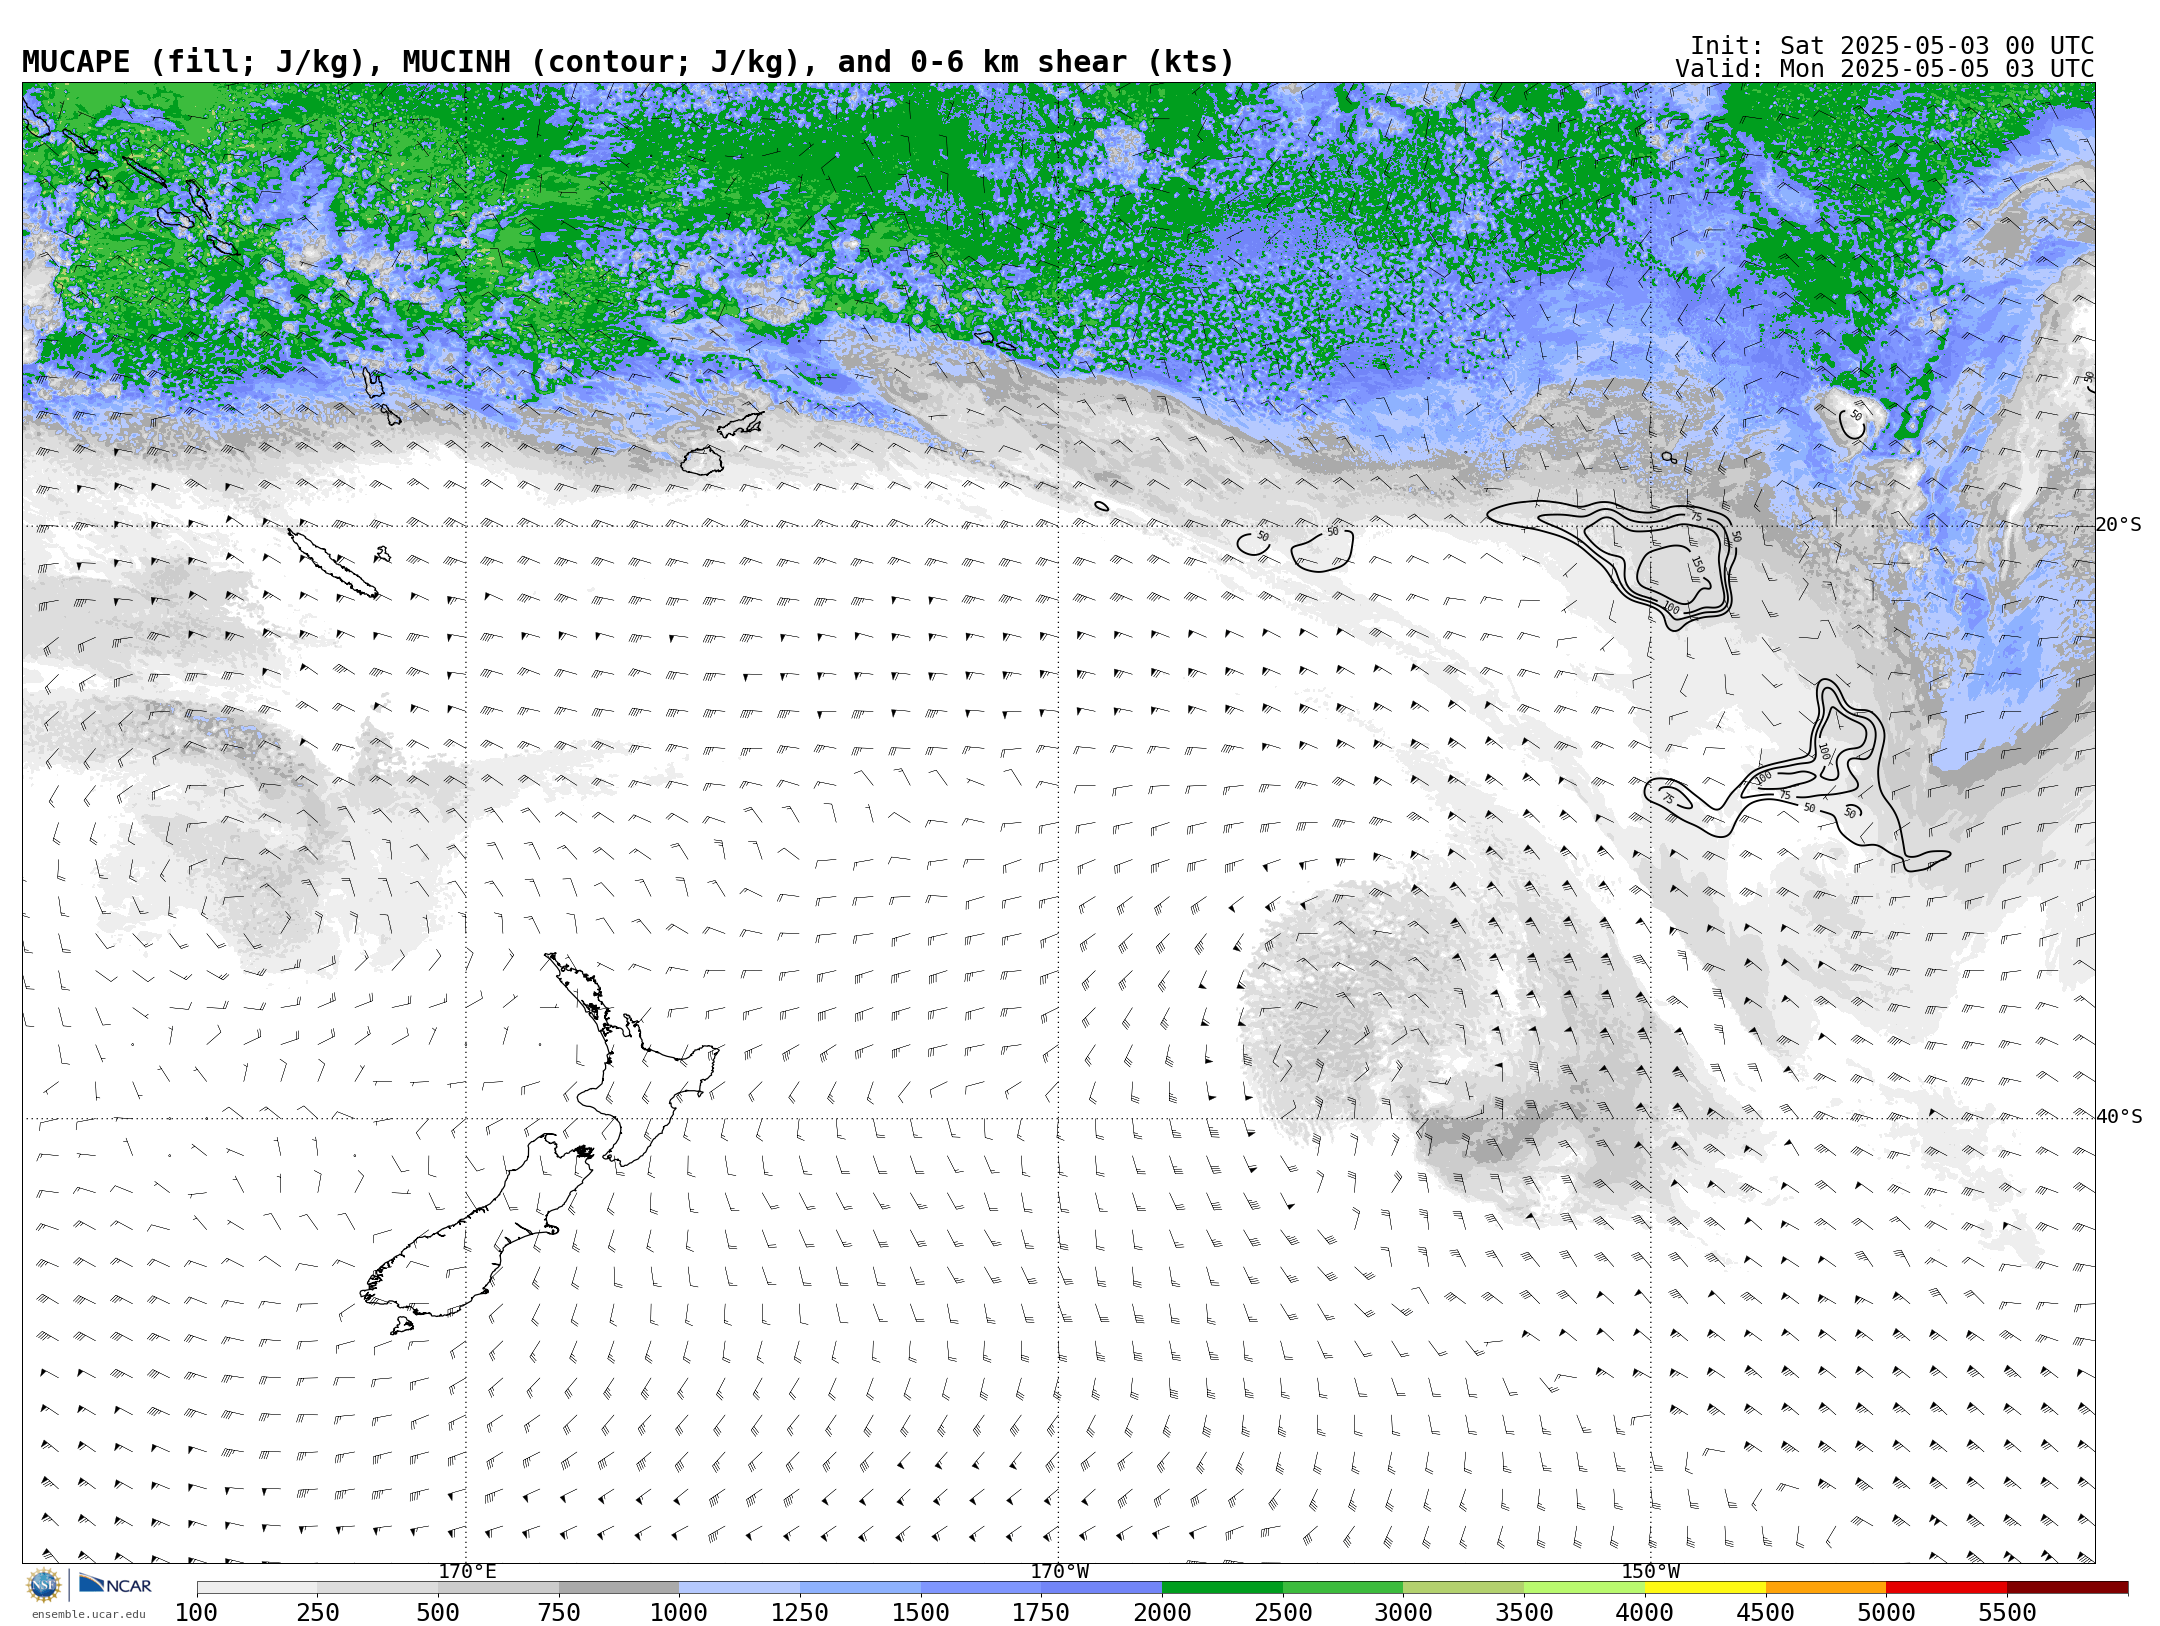Click the colorbar label 100
The image size is (2160, 1626).
tap(196, 1613)
